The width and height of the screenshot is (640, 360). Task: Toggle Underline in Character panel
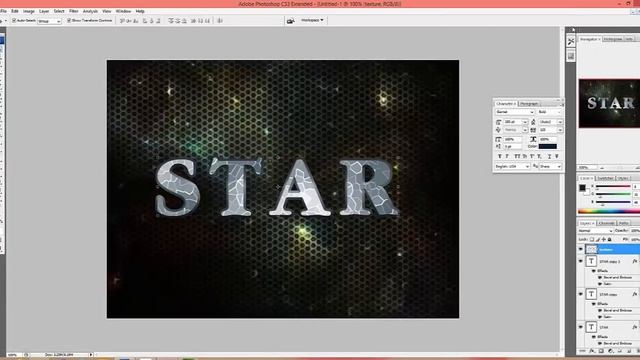point(549,156)
